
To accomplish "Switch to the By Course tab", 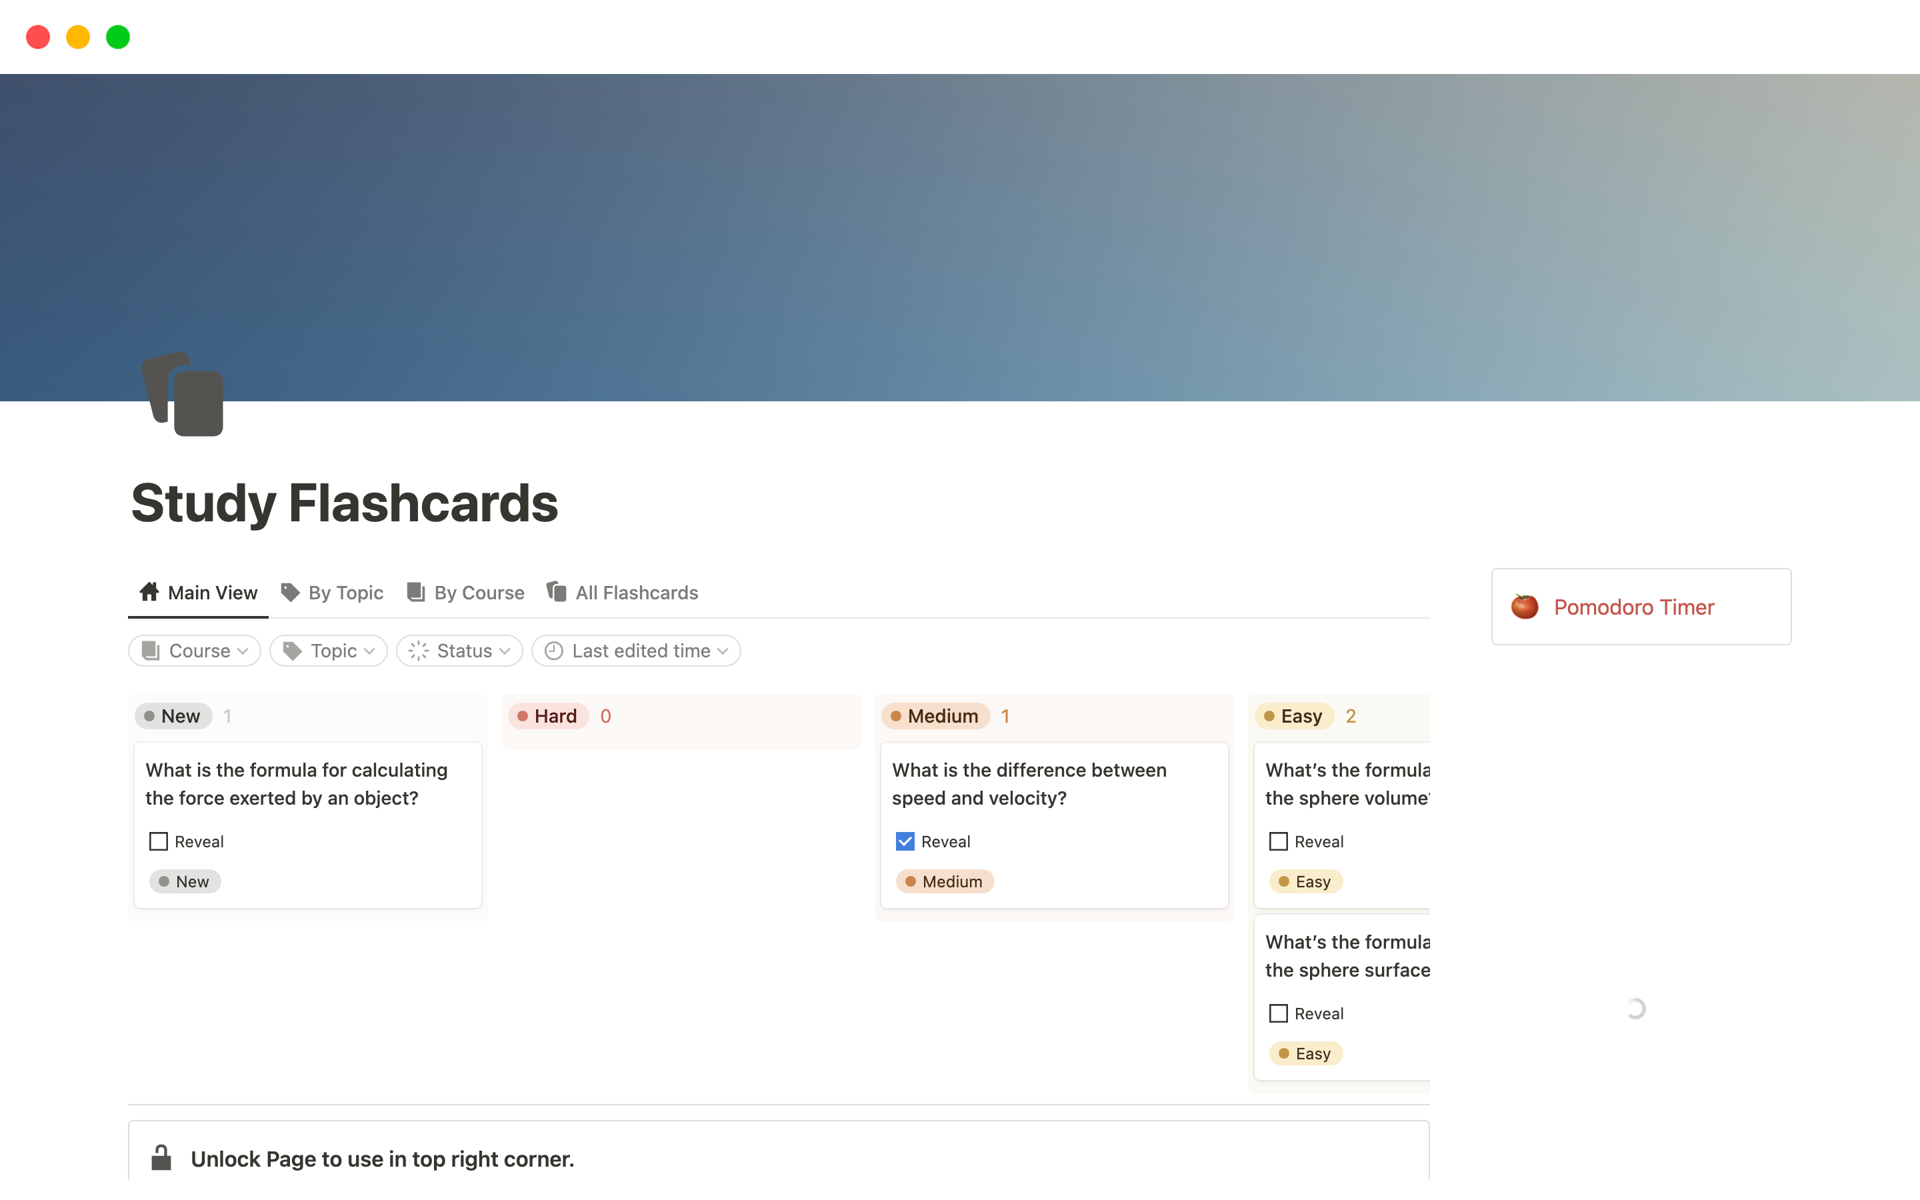I will pos(478,592).
